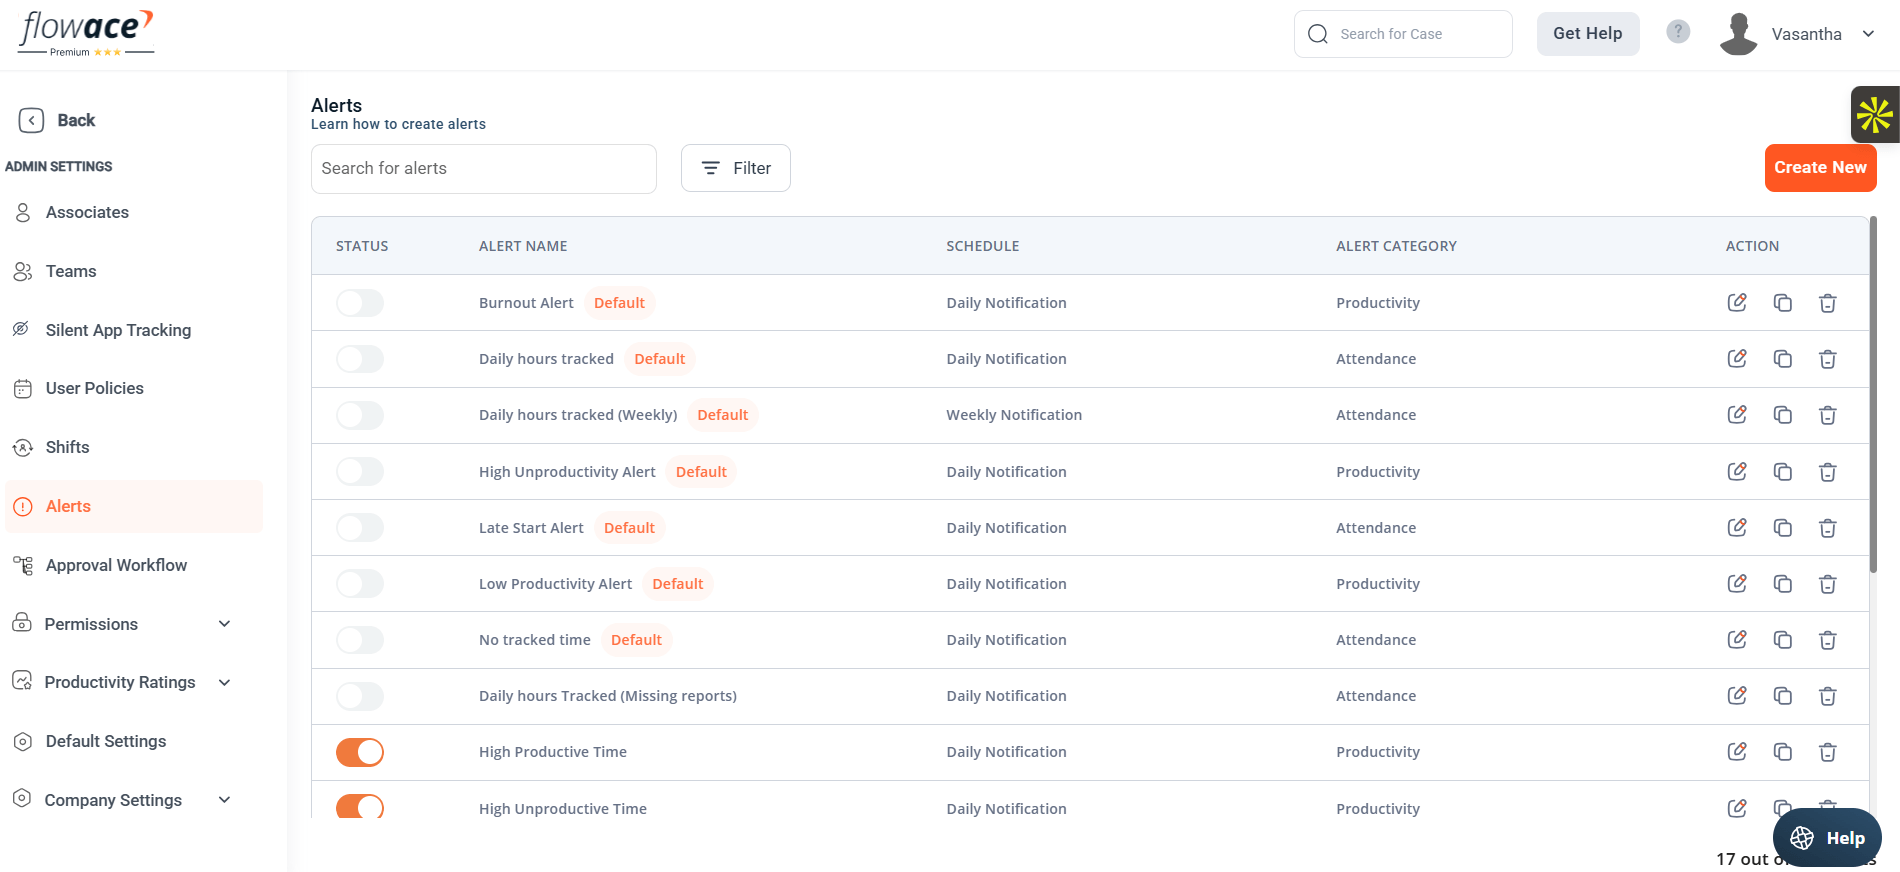Delete the Late Start Alert
The height and width of the screenshot is (872, 1900).
tap(1827, 528)
